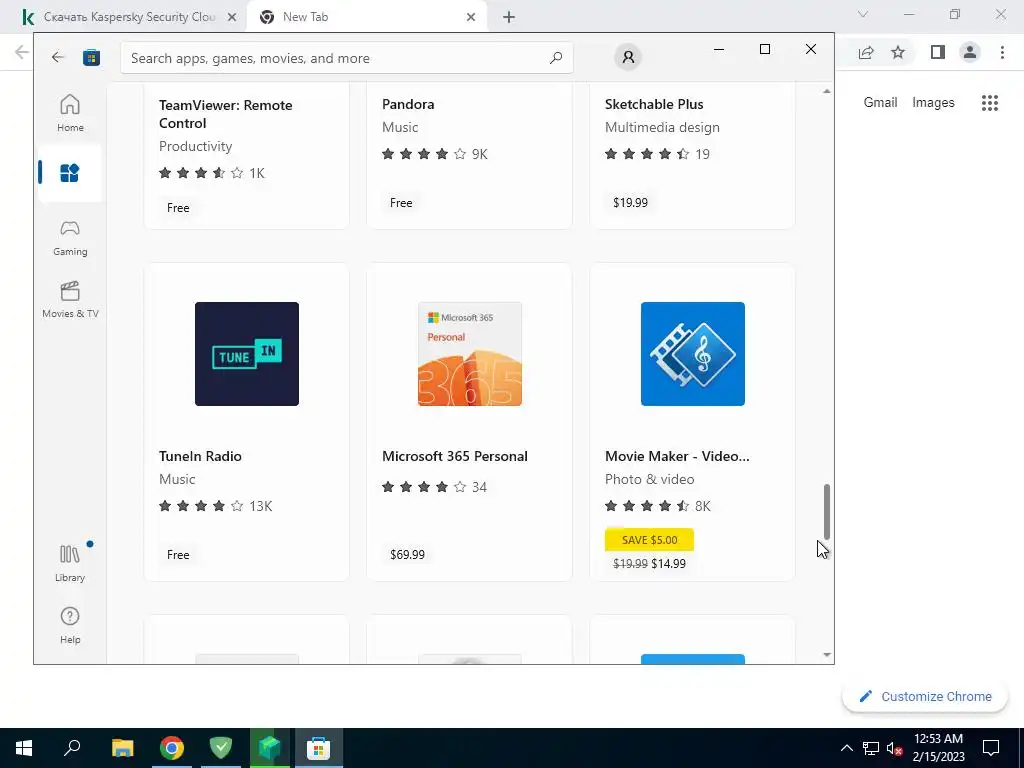Screen dimensions: 1024x768
Task: Close the New Tab tab in Chrome
Action: point(471,18)
